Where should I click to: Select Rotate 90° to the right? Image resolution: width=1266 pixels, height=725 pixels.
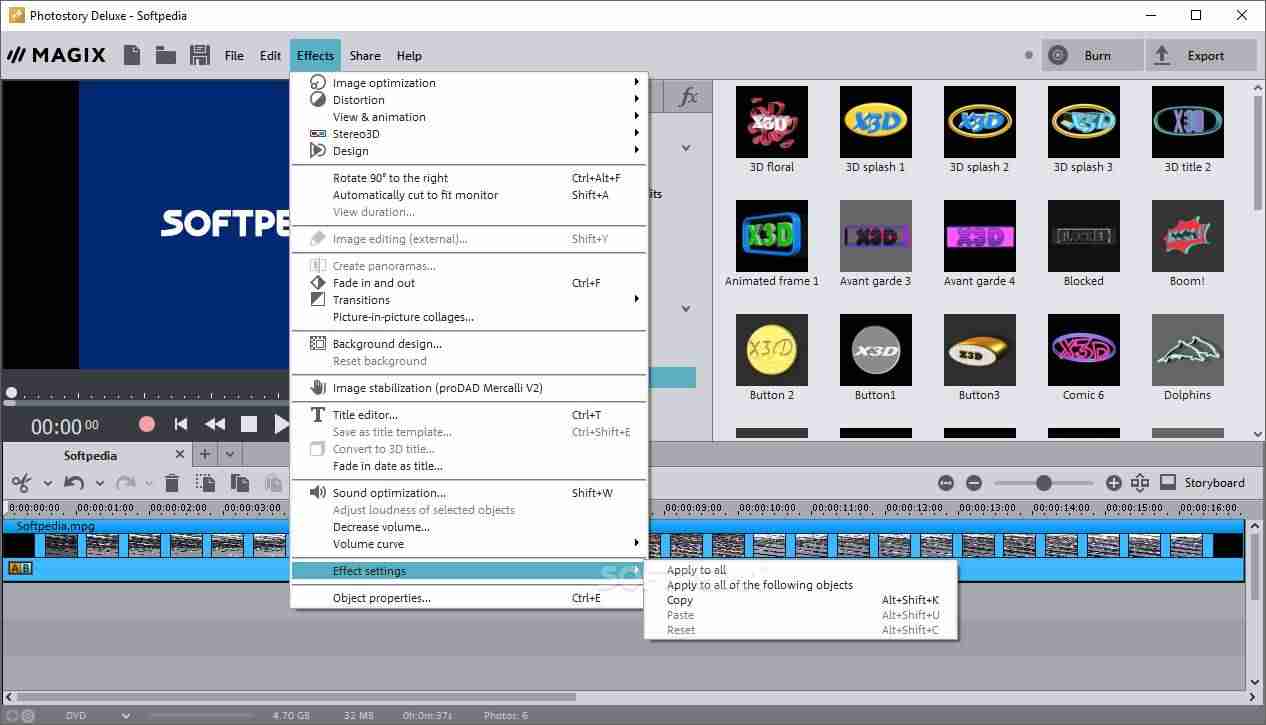(x=390, y=178)
